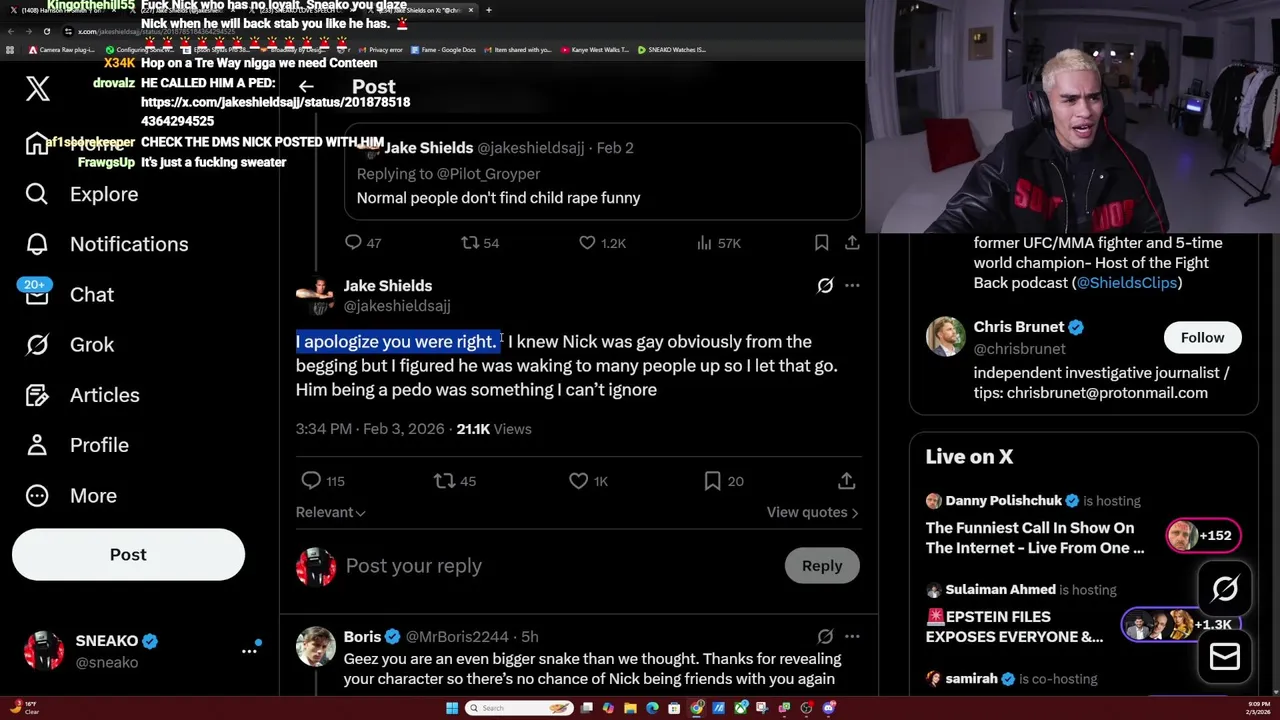Click the share icon on main post
The image size is (1280, 720).
(846, 481)
